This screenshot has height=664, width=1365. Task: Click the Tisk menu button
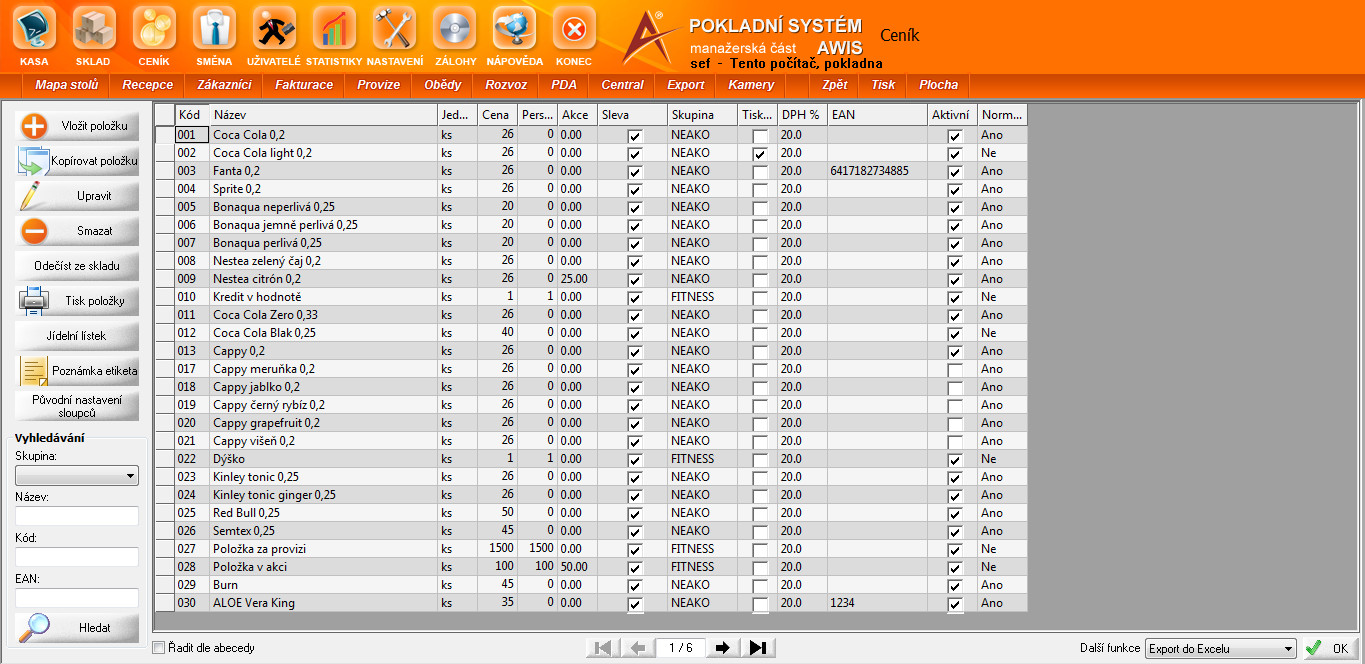883,85
